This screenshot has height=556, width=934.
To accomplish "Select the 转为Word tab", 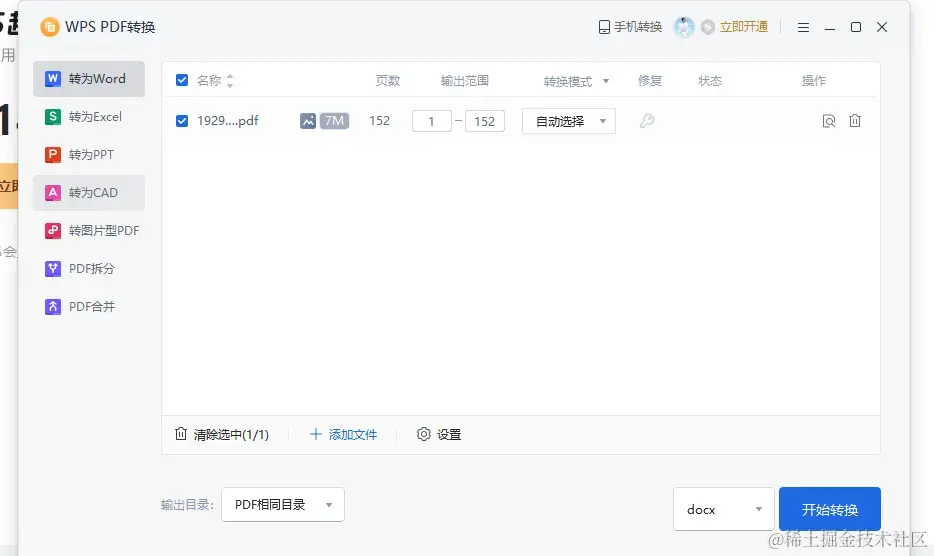I will pos(89,79).
